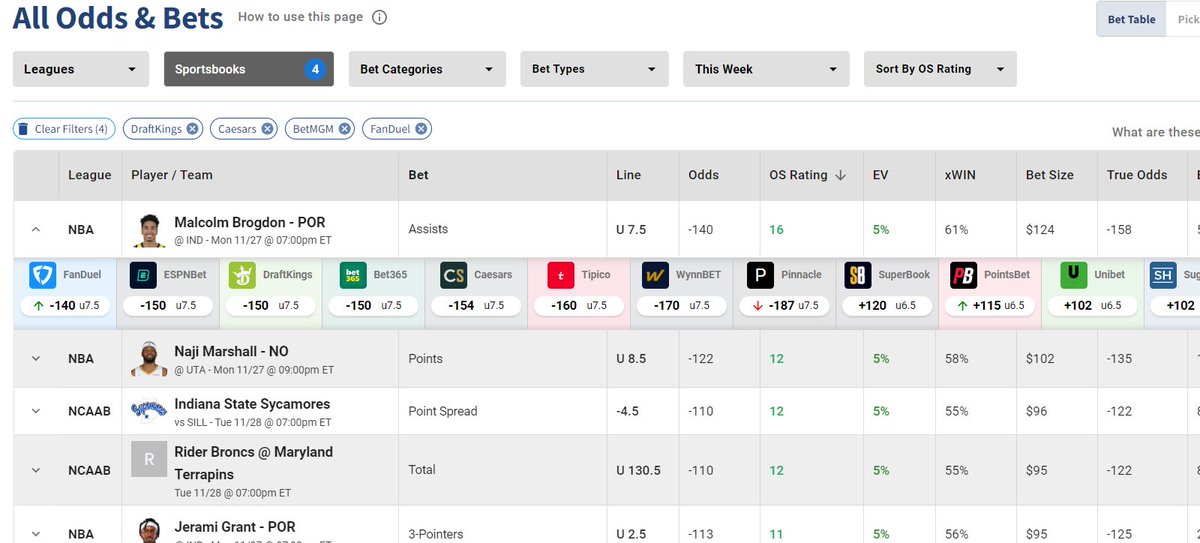
Task: Click Bet365 -150 u7.5 odds button
Action: [374, 305]
